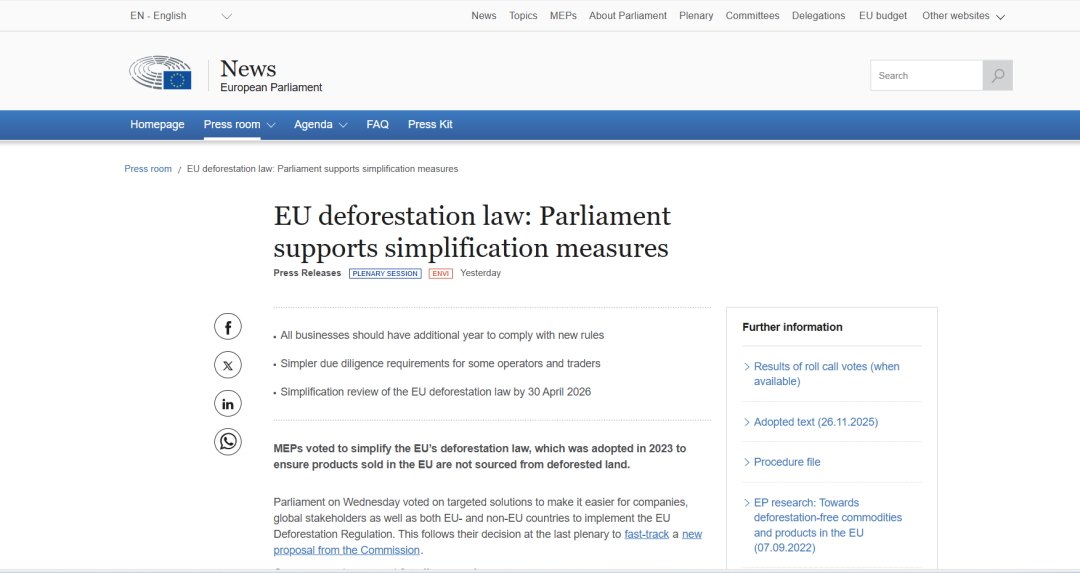Screen dimensions: 1080x573
Task: Expand the Other websites dropdown
Action: click(962, 16)
